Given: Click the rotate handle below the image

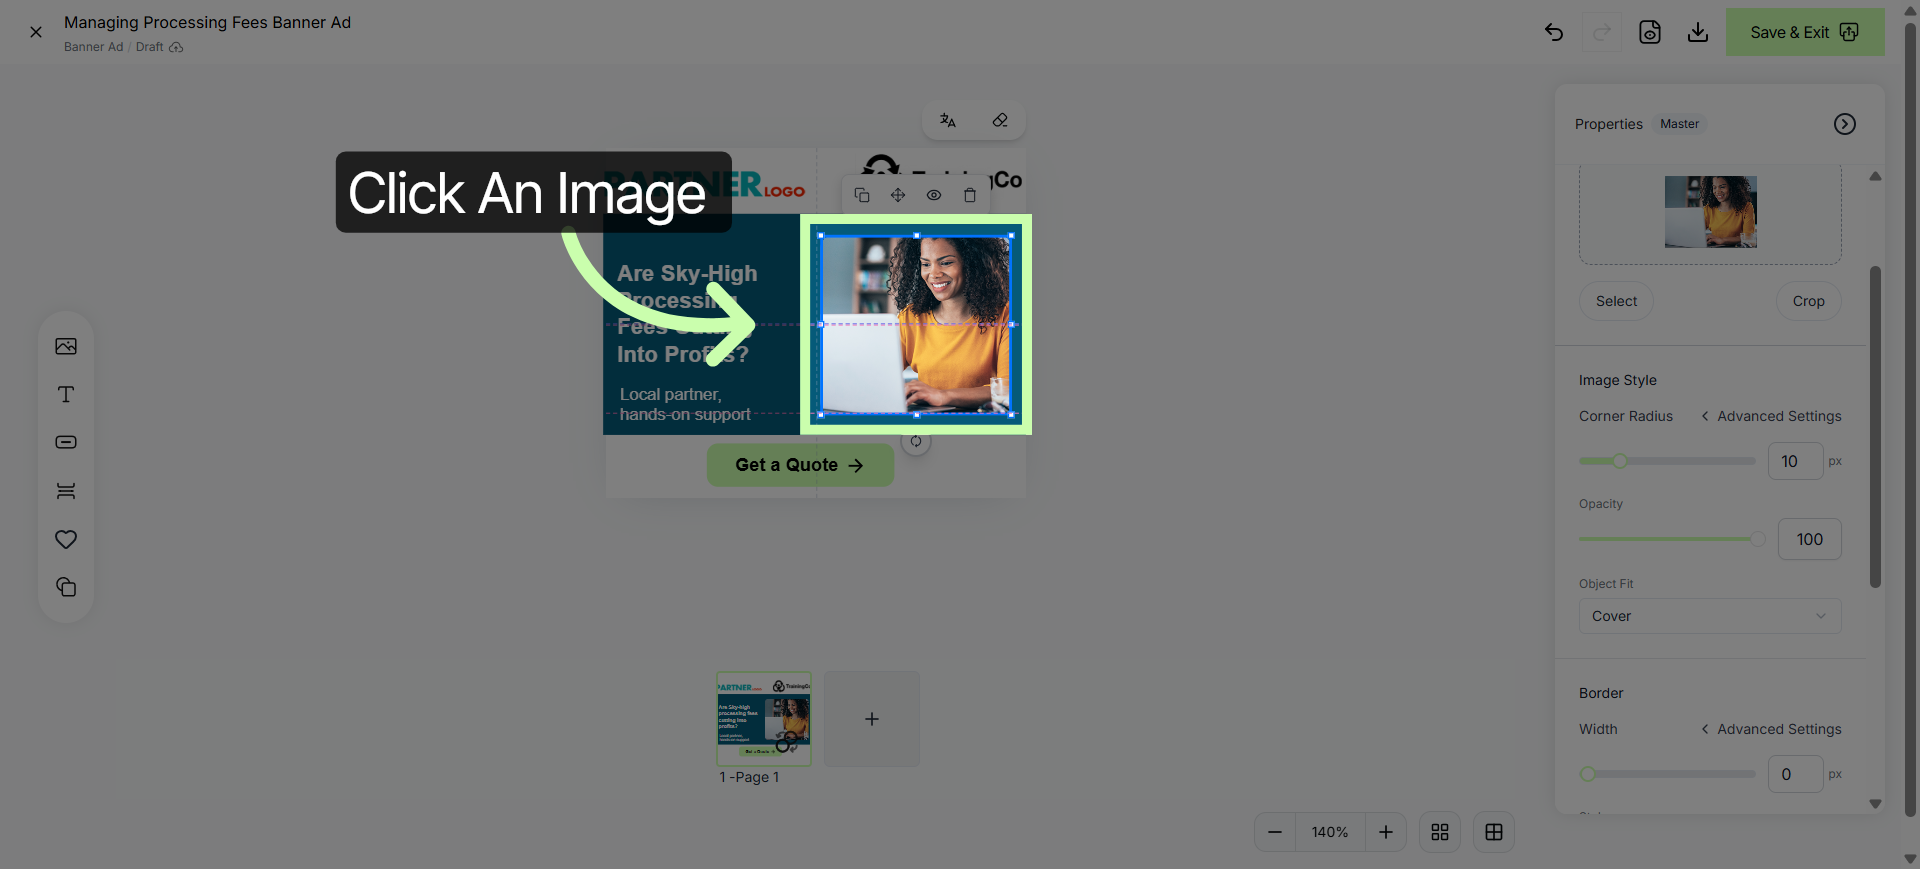Looking at the screenshot, I should tap(916, 441).
